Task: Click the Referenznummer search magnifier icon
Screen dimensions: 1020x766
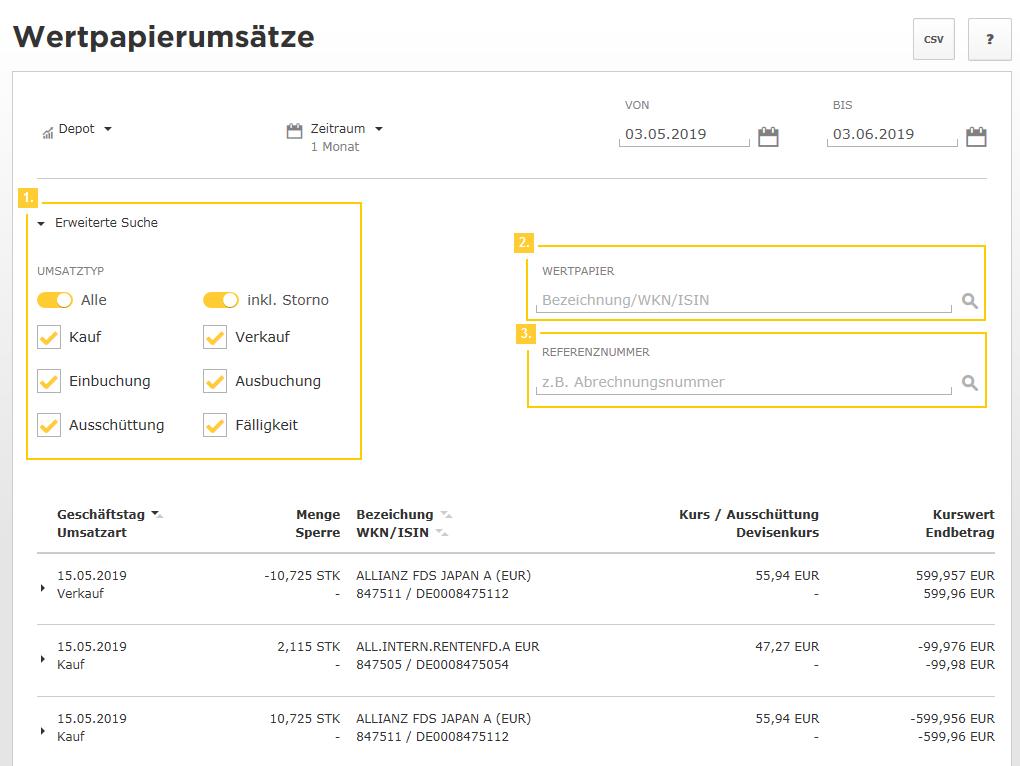Action: 969,383
